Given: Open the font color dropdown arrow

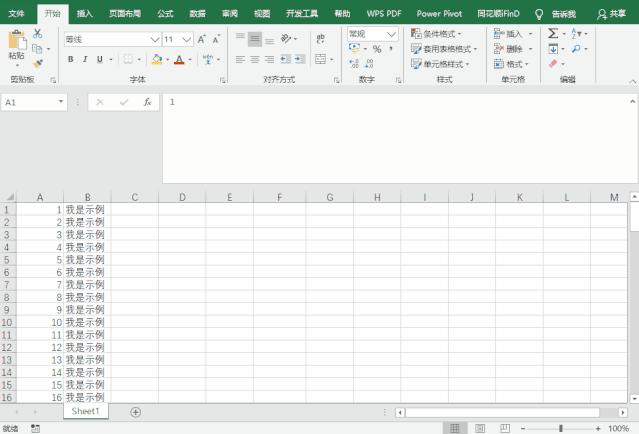Looking at the screenshot, I should (x=190, y=60).
